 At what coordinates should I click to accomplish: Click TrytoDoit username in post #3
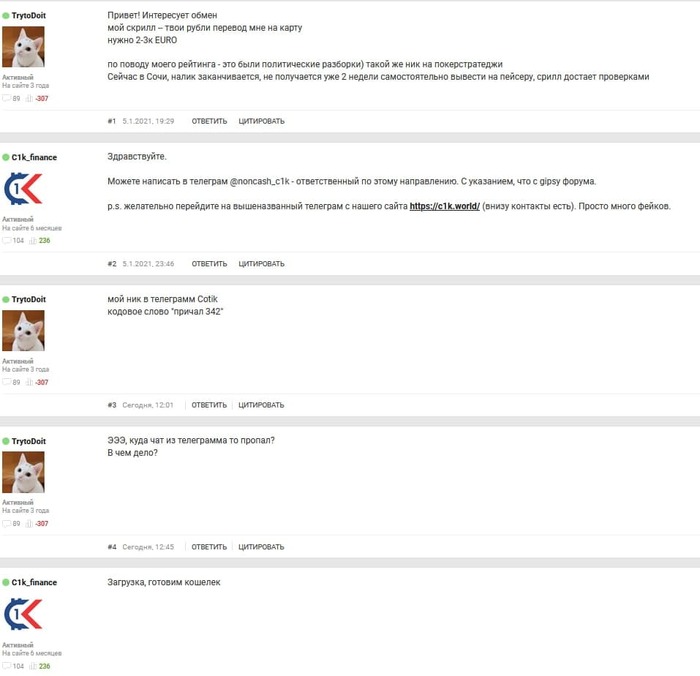[x=29, y=299]
